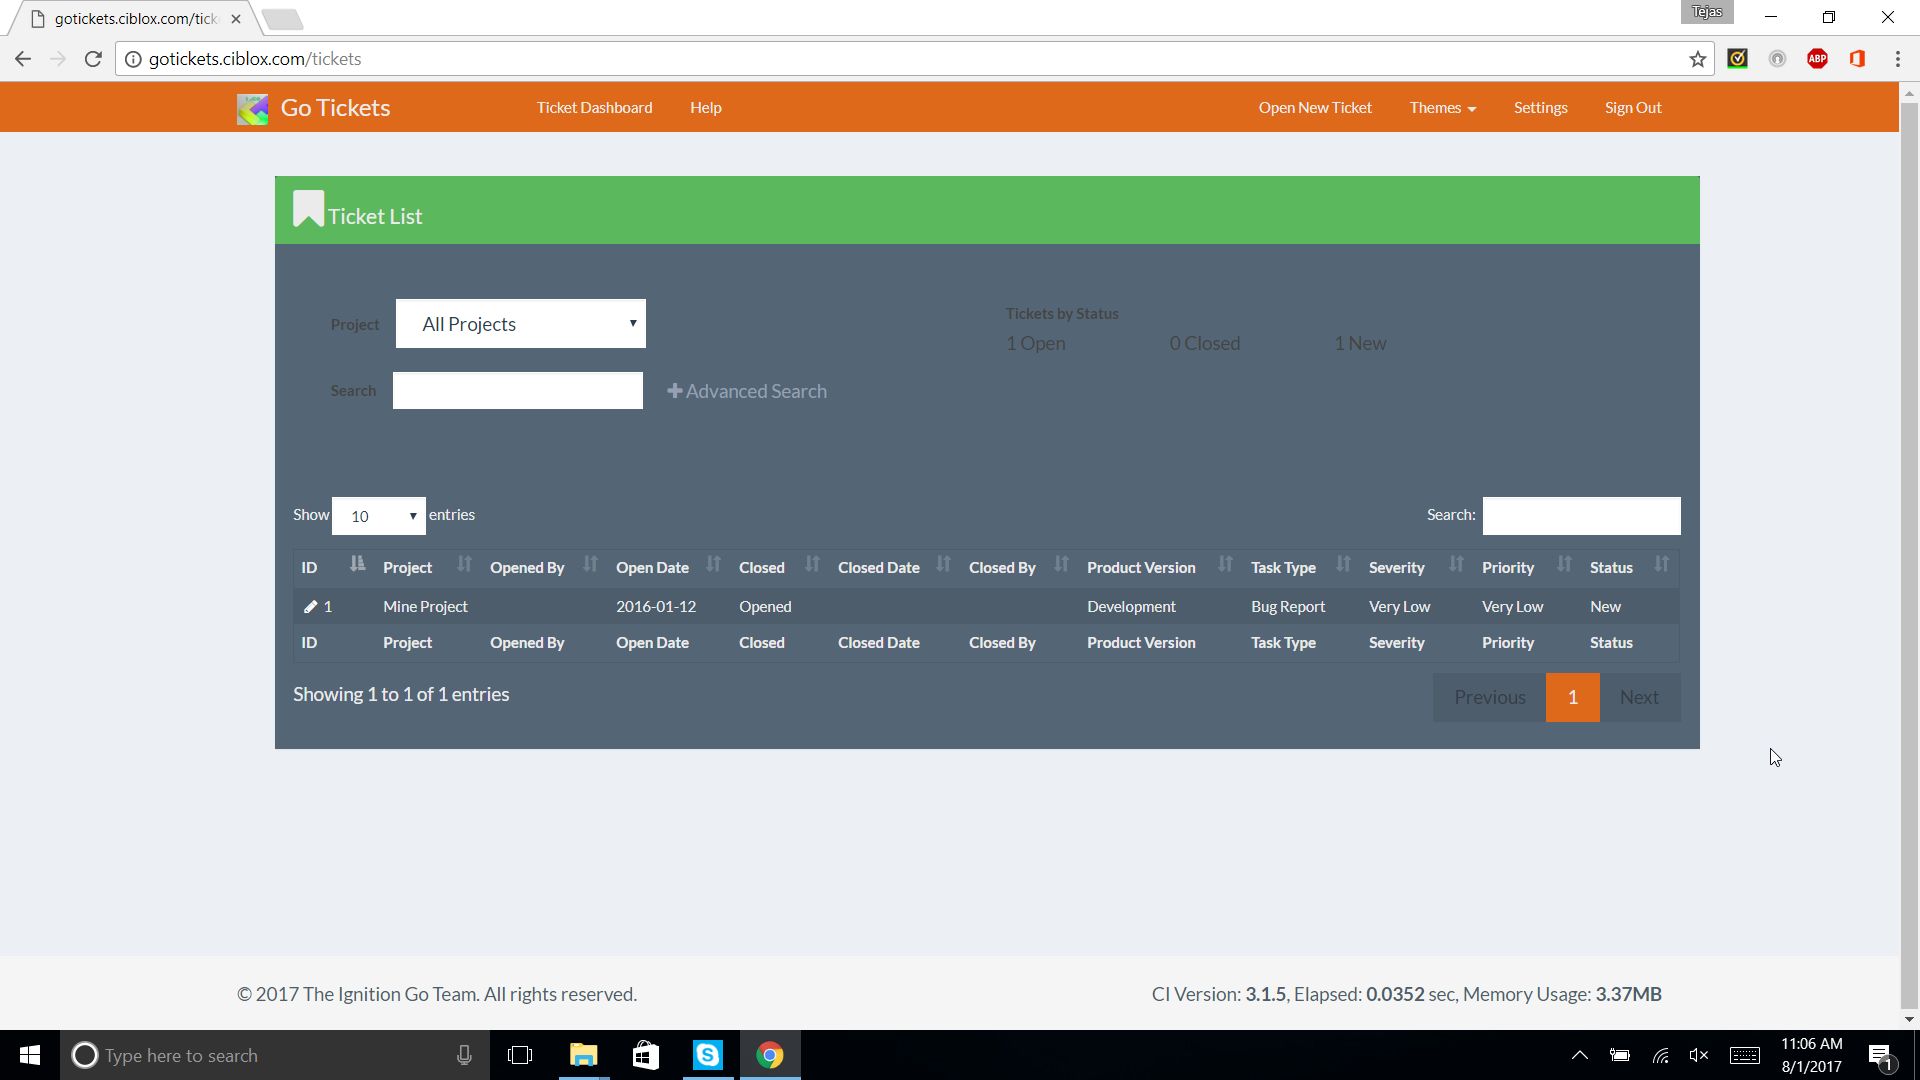Viewport: 1920px width, 1080px height.
Task: Click the table Search input field
Action: click(1580, 516)
